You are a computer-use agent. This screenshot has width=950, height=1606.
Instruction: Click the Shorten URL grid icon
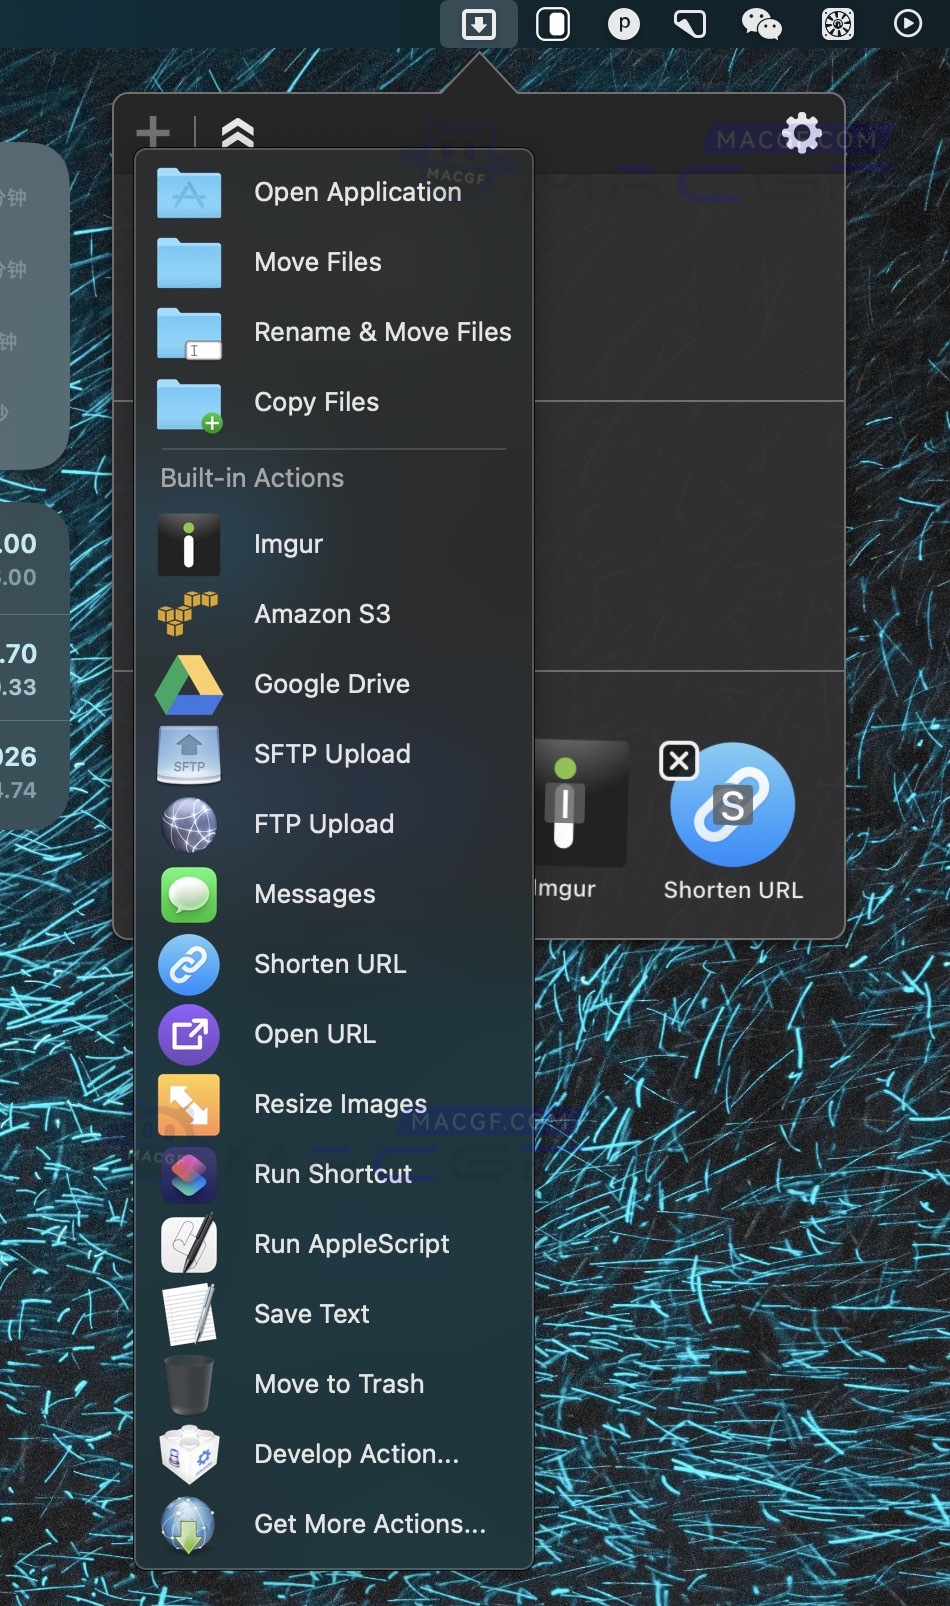[733, 806]
